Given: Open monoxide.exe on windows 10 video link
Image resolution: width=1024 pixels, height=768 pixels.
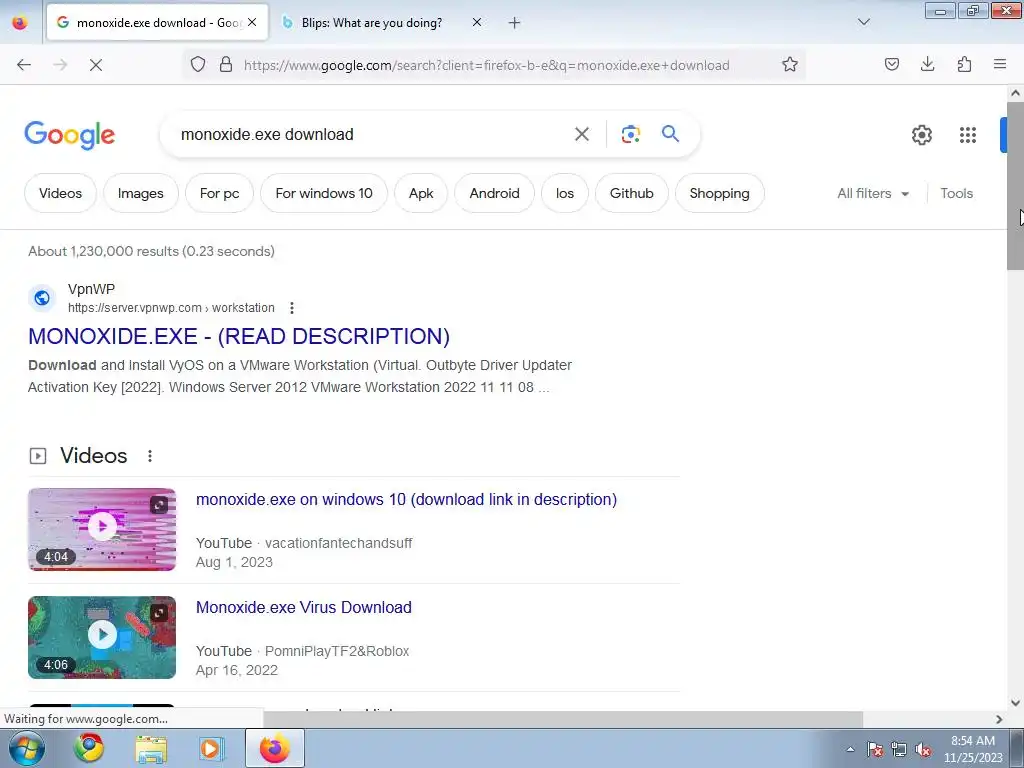Looking at the screenshot, I should click(x=406, y=500).
